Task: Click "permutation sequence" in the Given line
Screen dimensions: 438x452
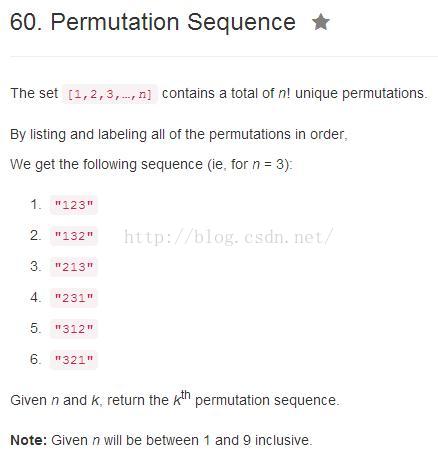Action: [x=266, y=401]
